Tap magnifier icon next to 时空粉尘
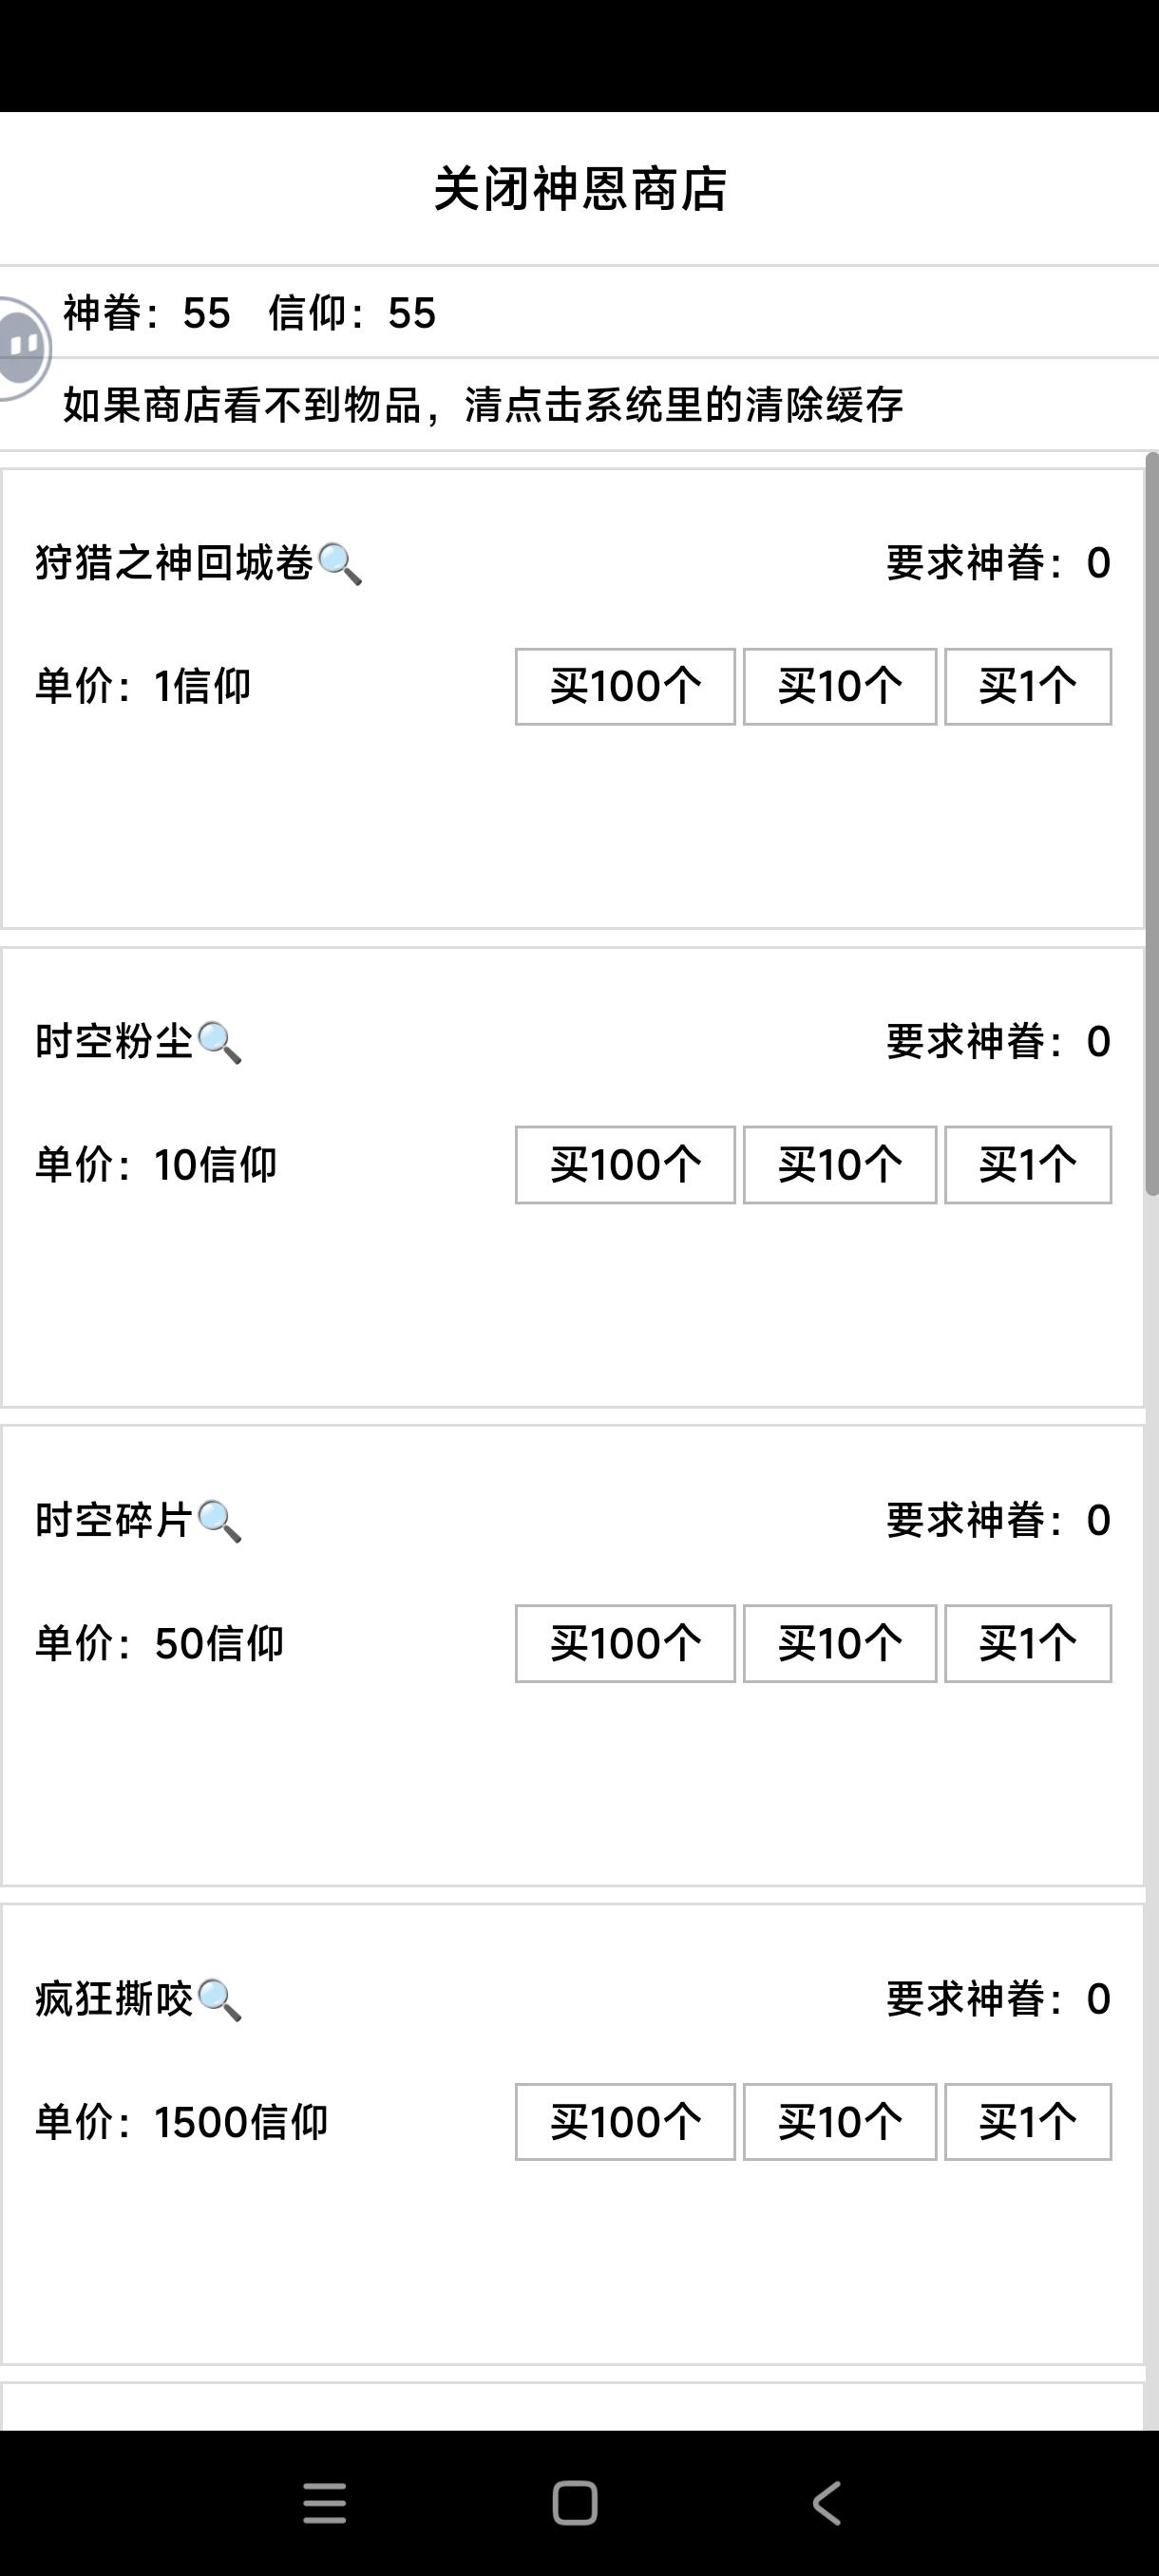The image size is (1159, 2576). pyautogui.click(x=219, y=1043)
